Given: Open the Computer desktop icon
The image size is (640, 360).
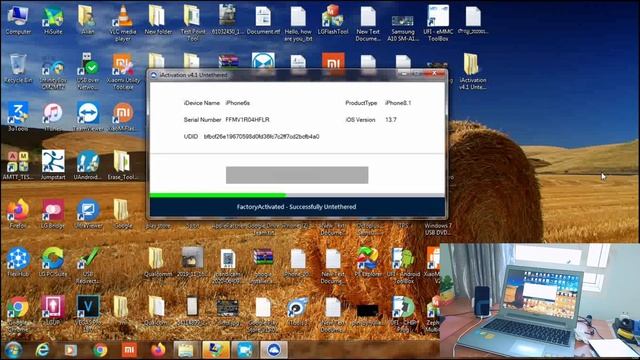Looking at the screenshot, I should click(18, 20).
